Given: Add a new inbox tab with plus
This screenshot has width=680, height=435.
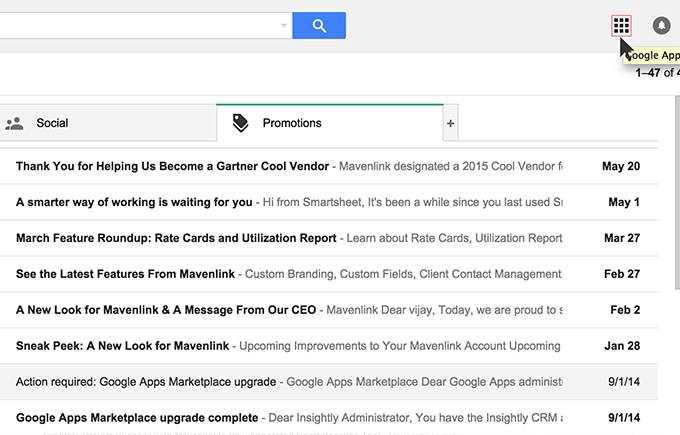Looking at the screenshot, I should pyautogui.click(x=451, y=123).
